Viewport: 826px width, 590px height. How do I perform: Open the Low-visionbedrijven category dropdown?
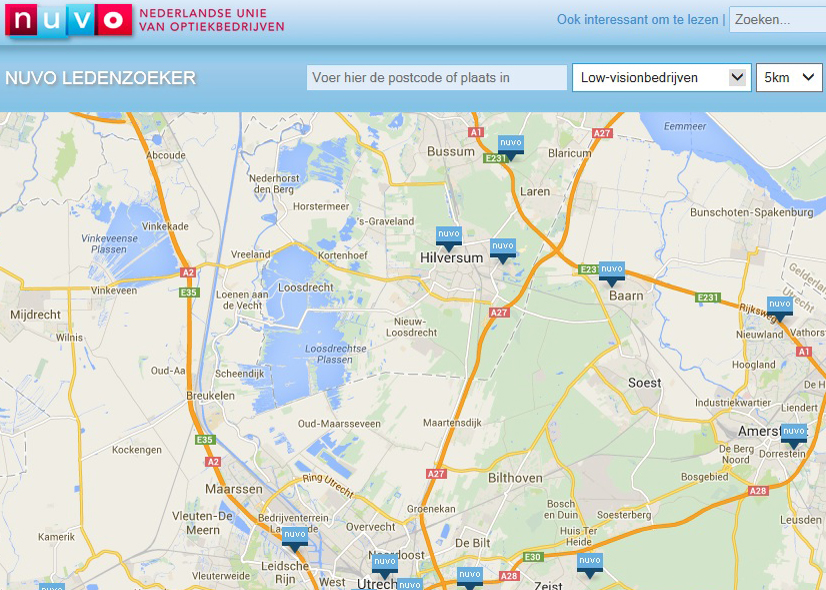click(661, 78)
